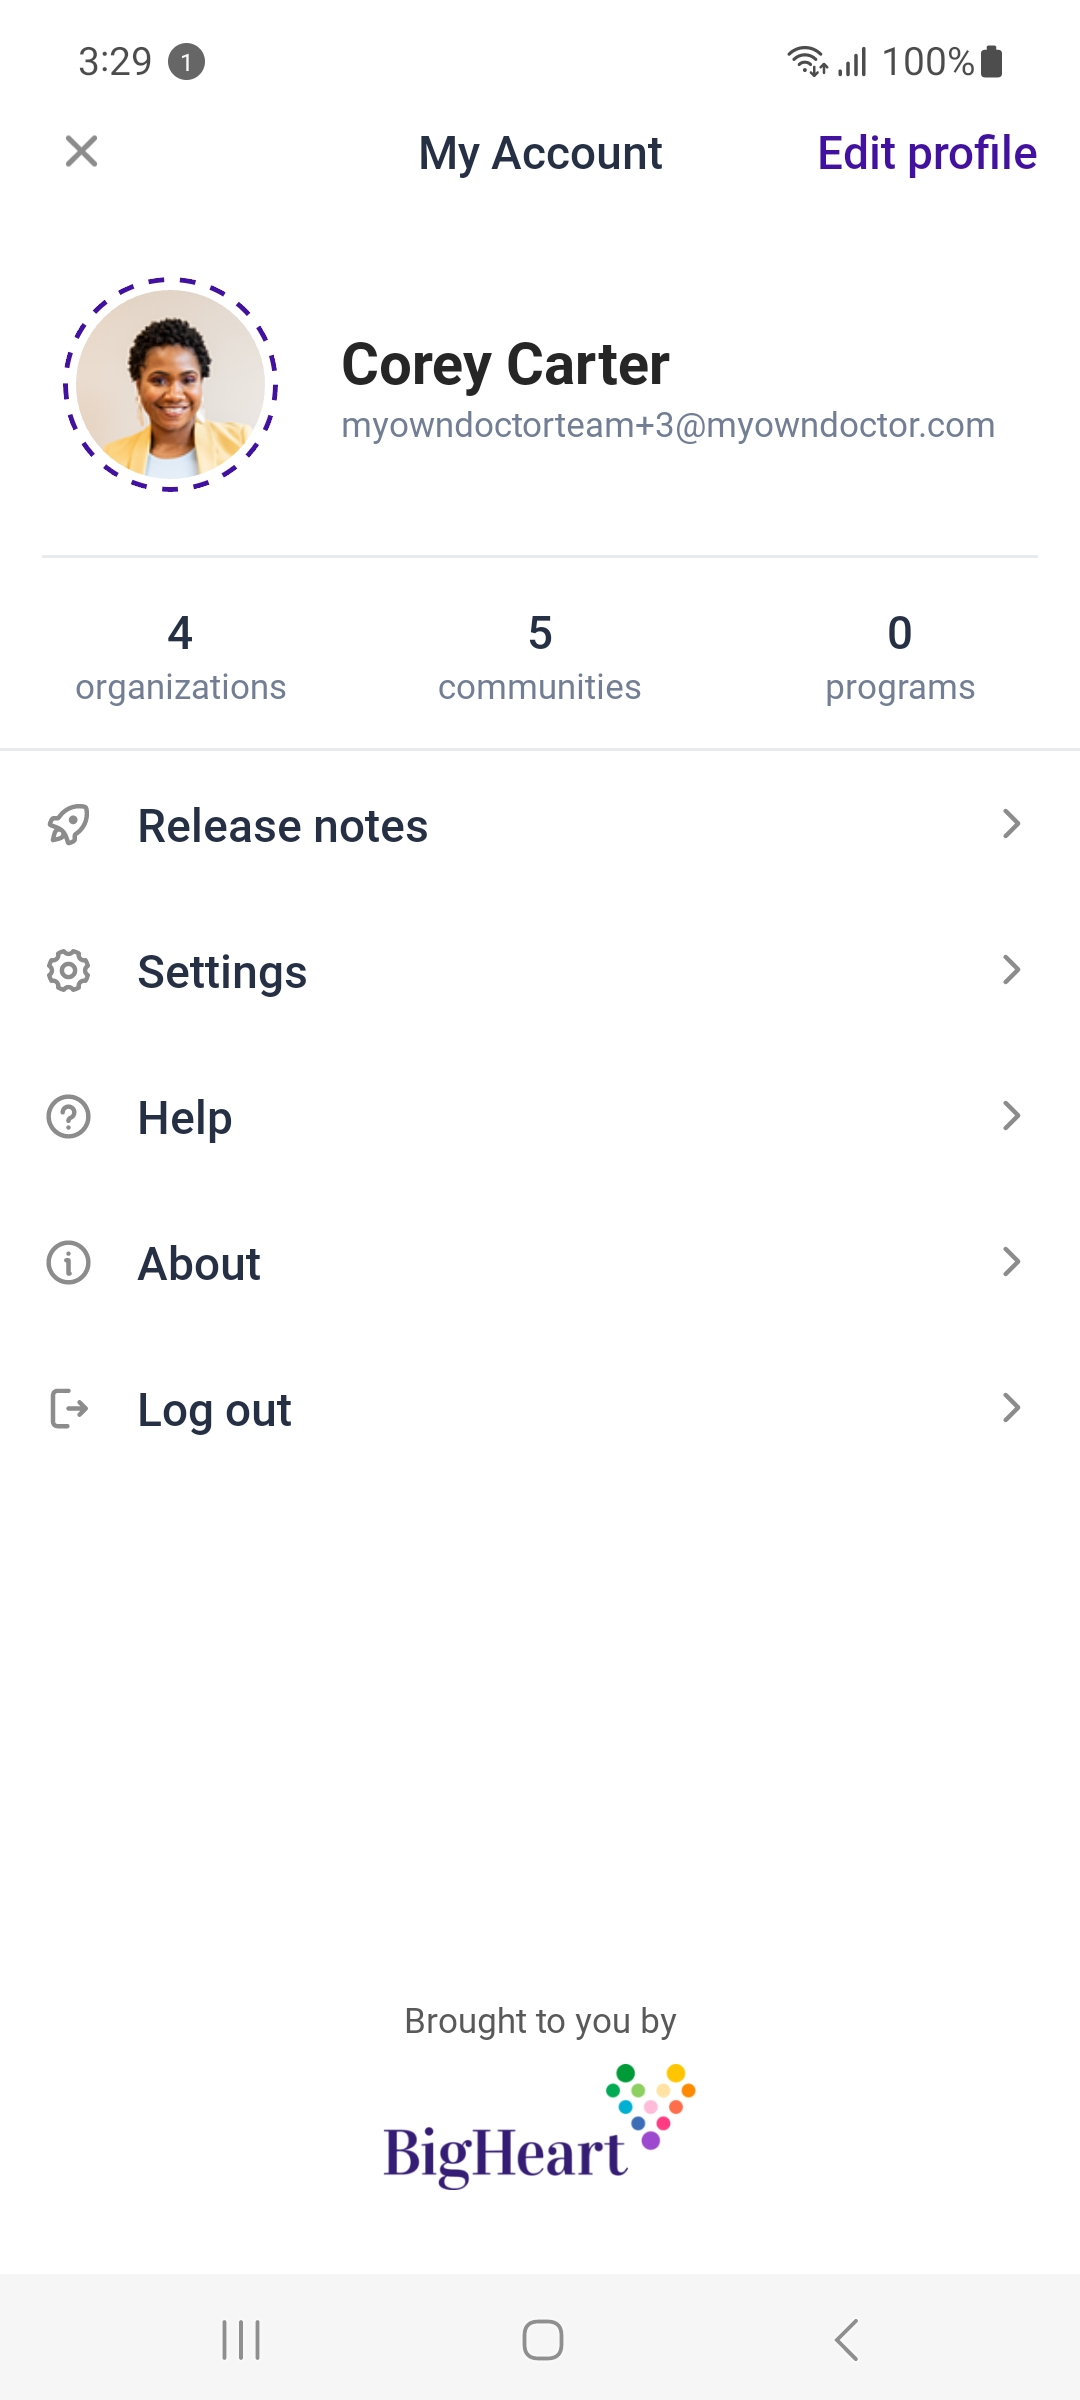Tap the chevron on the About row
Viewport: 1080px width, 2400px height.
1011,1262
